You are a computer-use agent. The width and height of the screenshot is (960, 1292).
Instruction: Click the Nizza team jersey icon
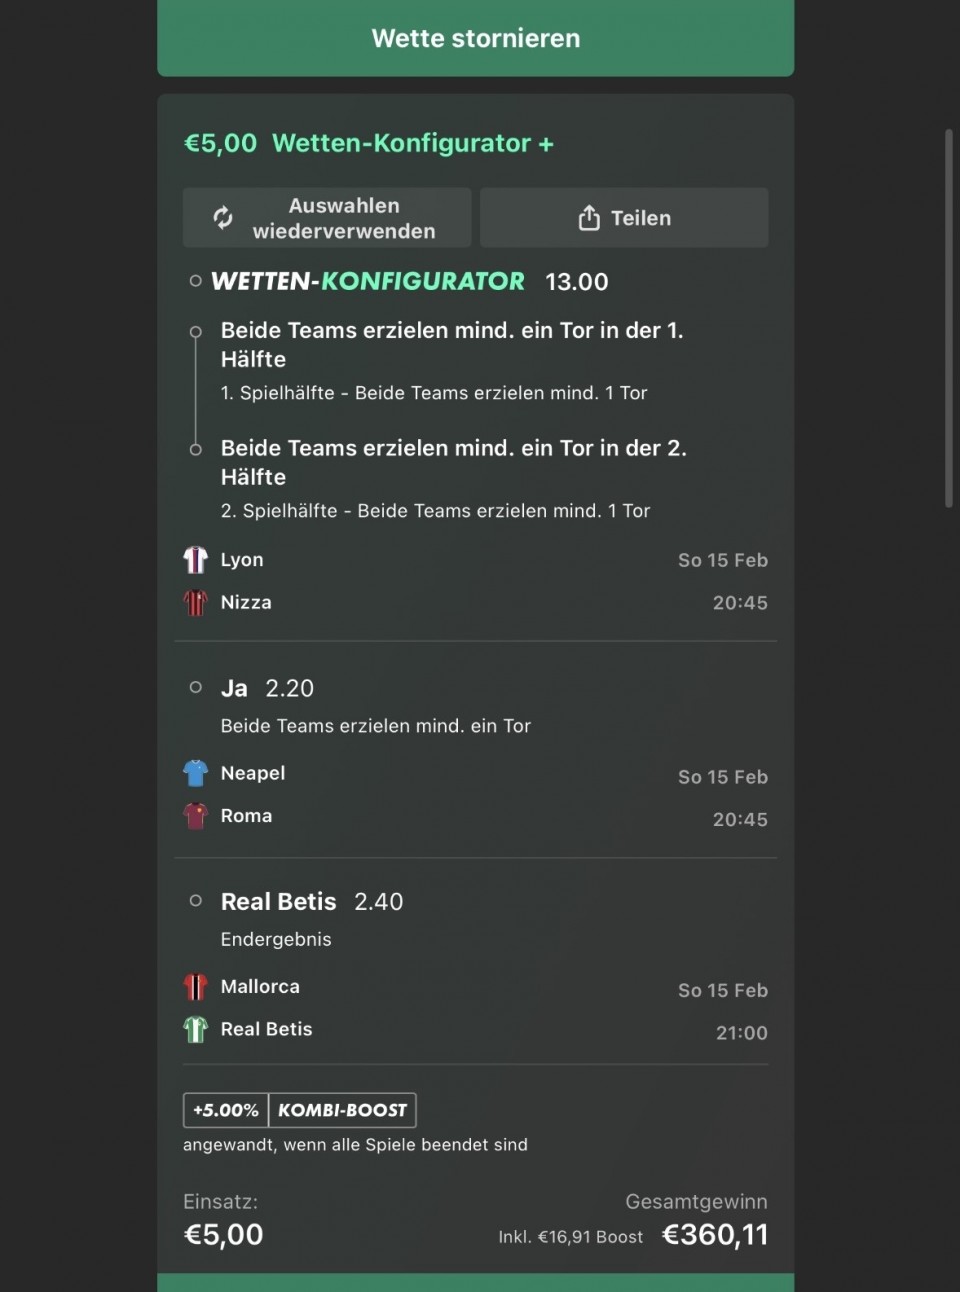(x=195, y=602)
